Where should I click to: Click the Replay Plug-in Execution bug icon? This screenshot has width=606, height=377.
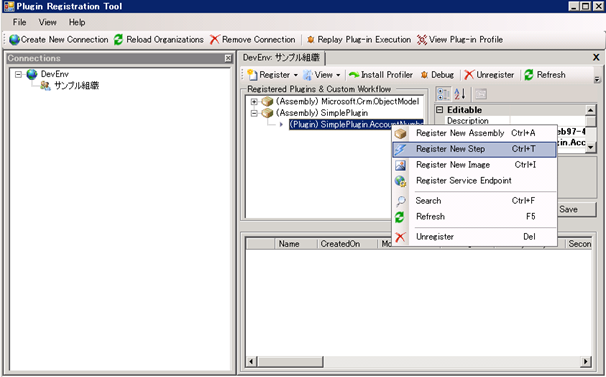point(310,39)
